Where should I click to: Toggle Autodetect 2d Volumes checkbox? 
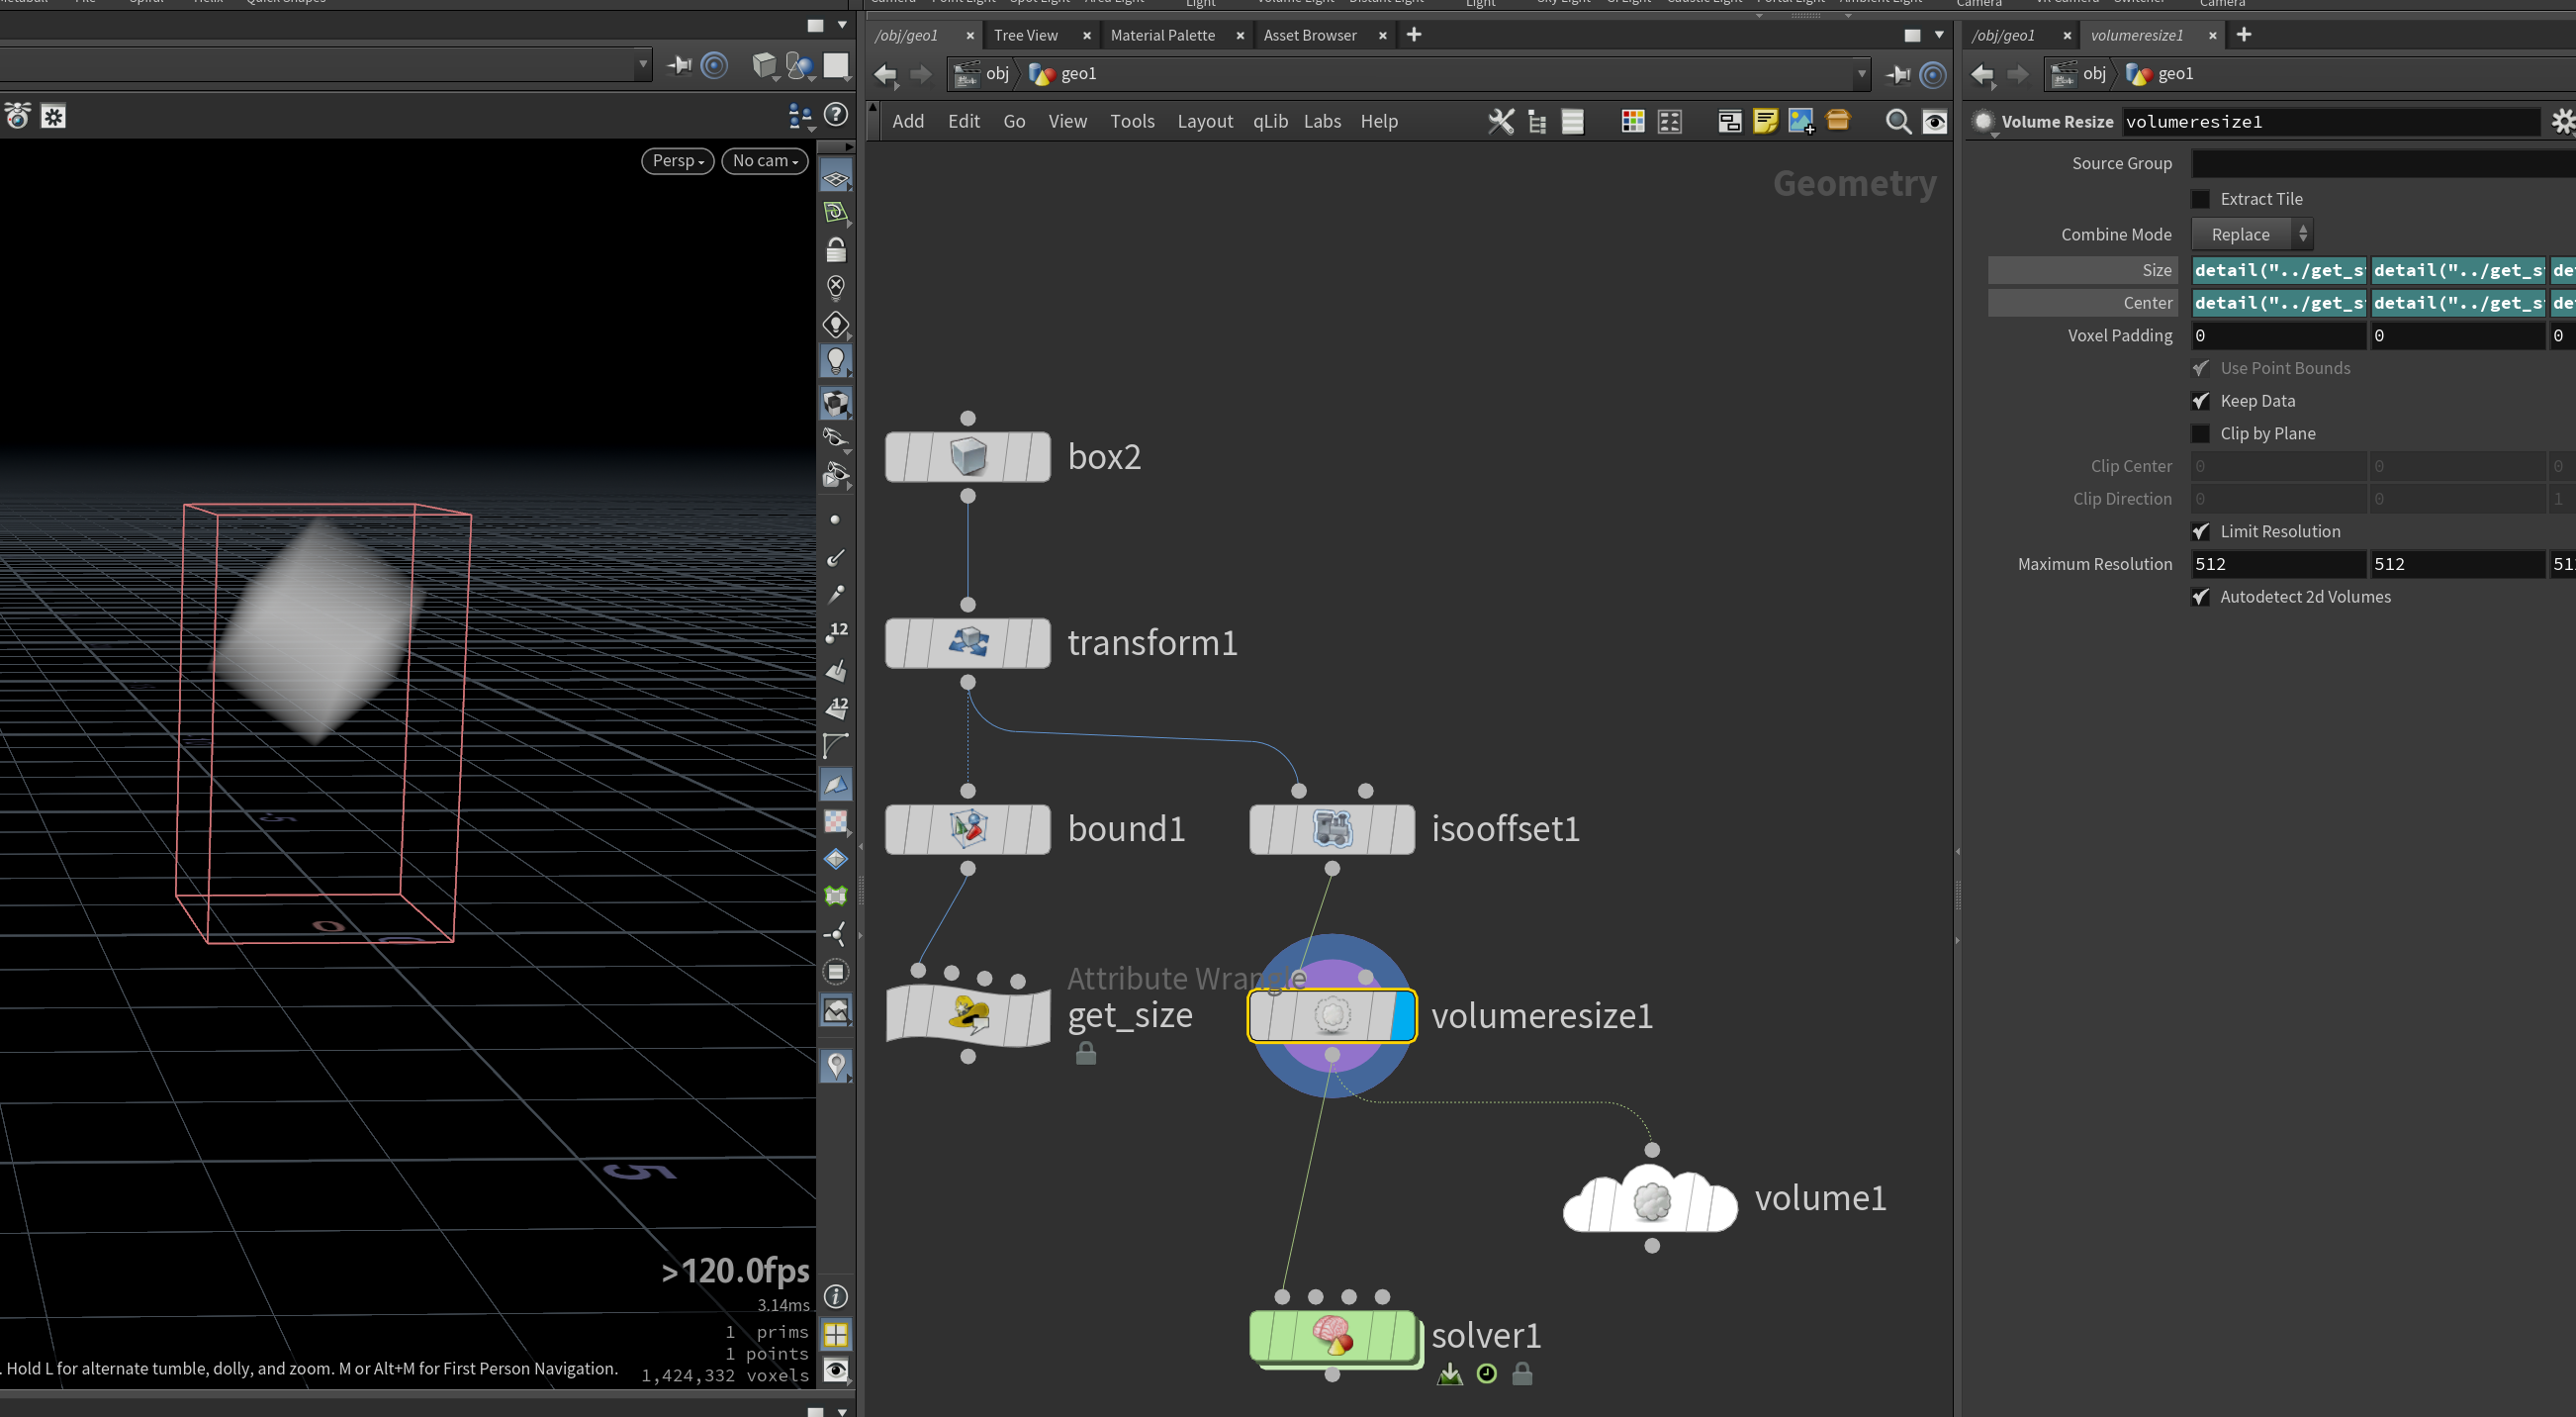point(2201,597)
